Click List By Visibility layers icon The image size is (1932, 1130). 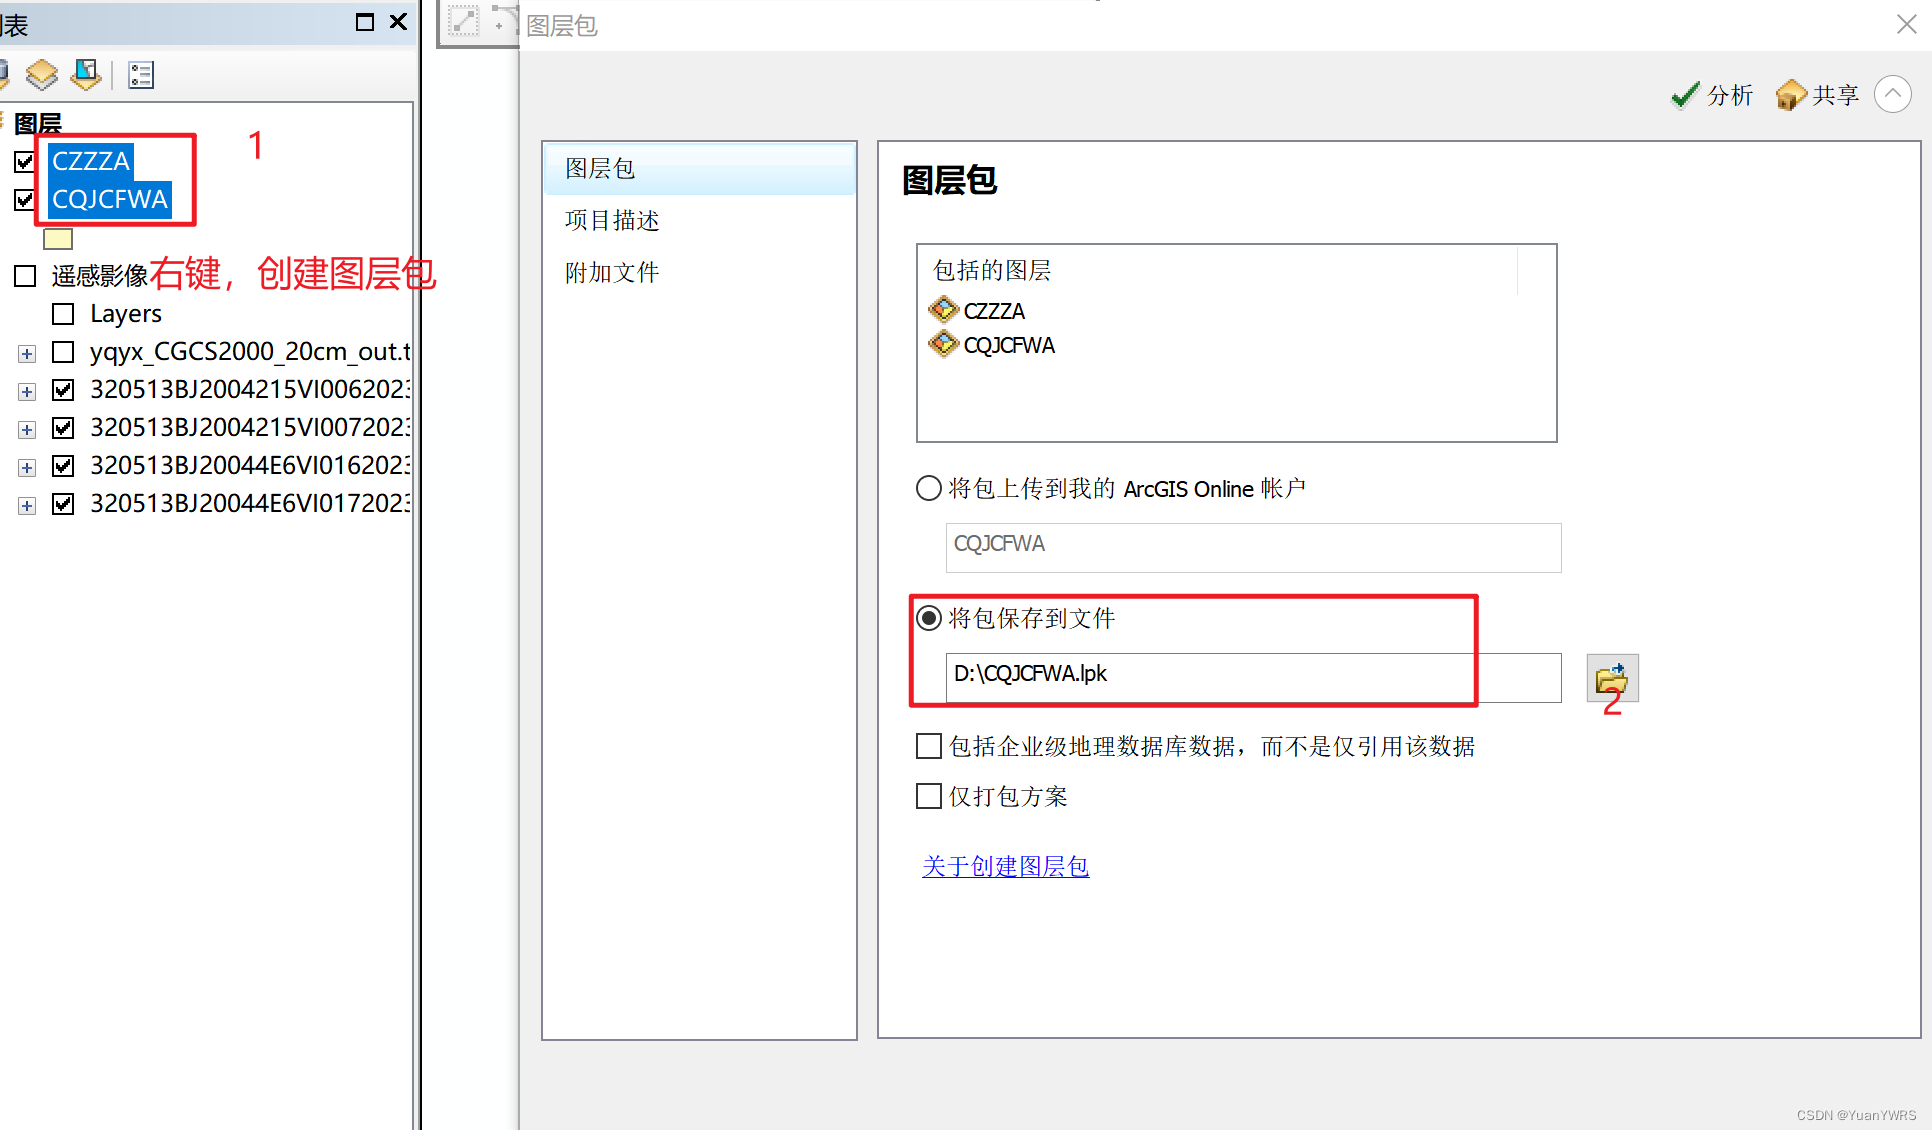(x=42, y=75)
